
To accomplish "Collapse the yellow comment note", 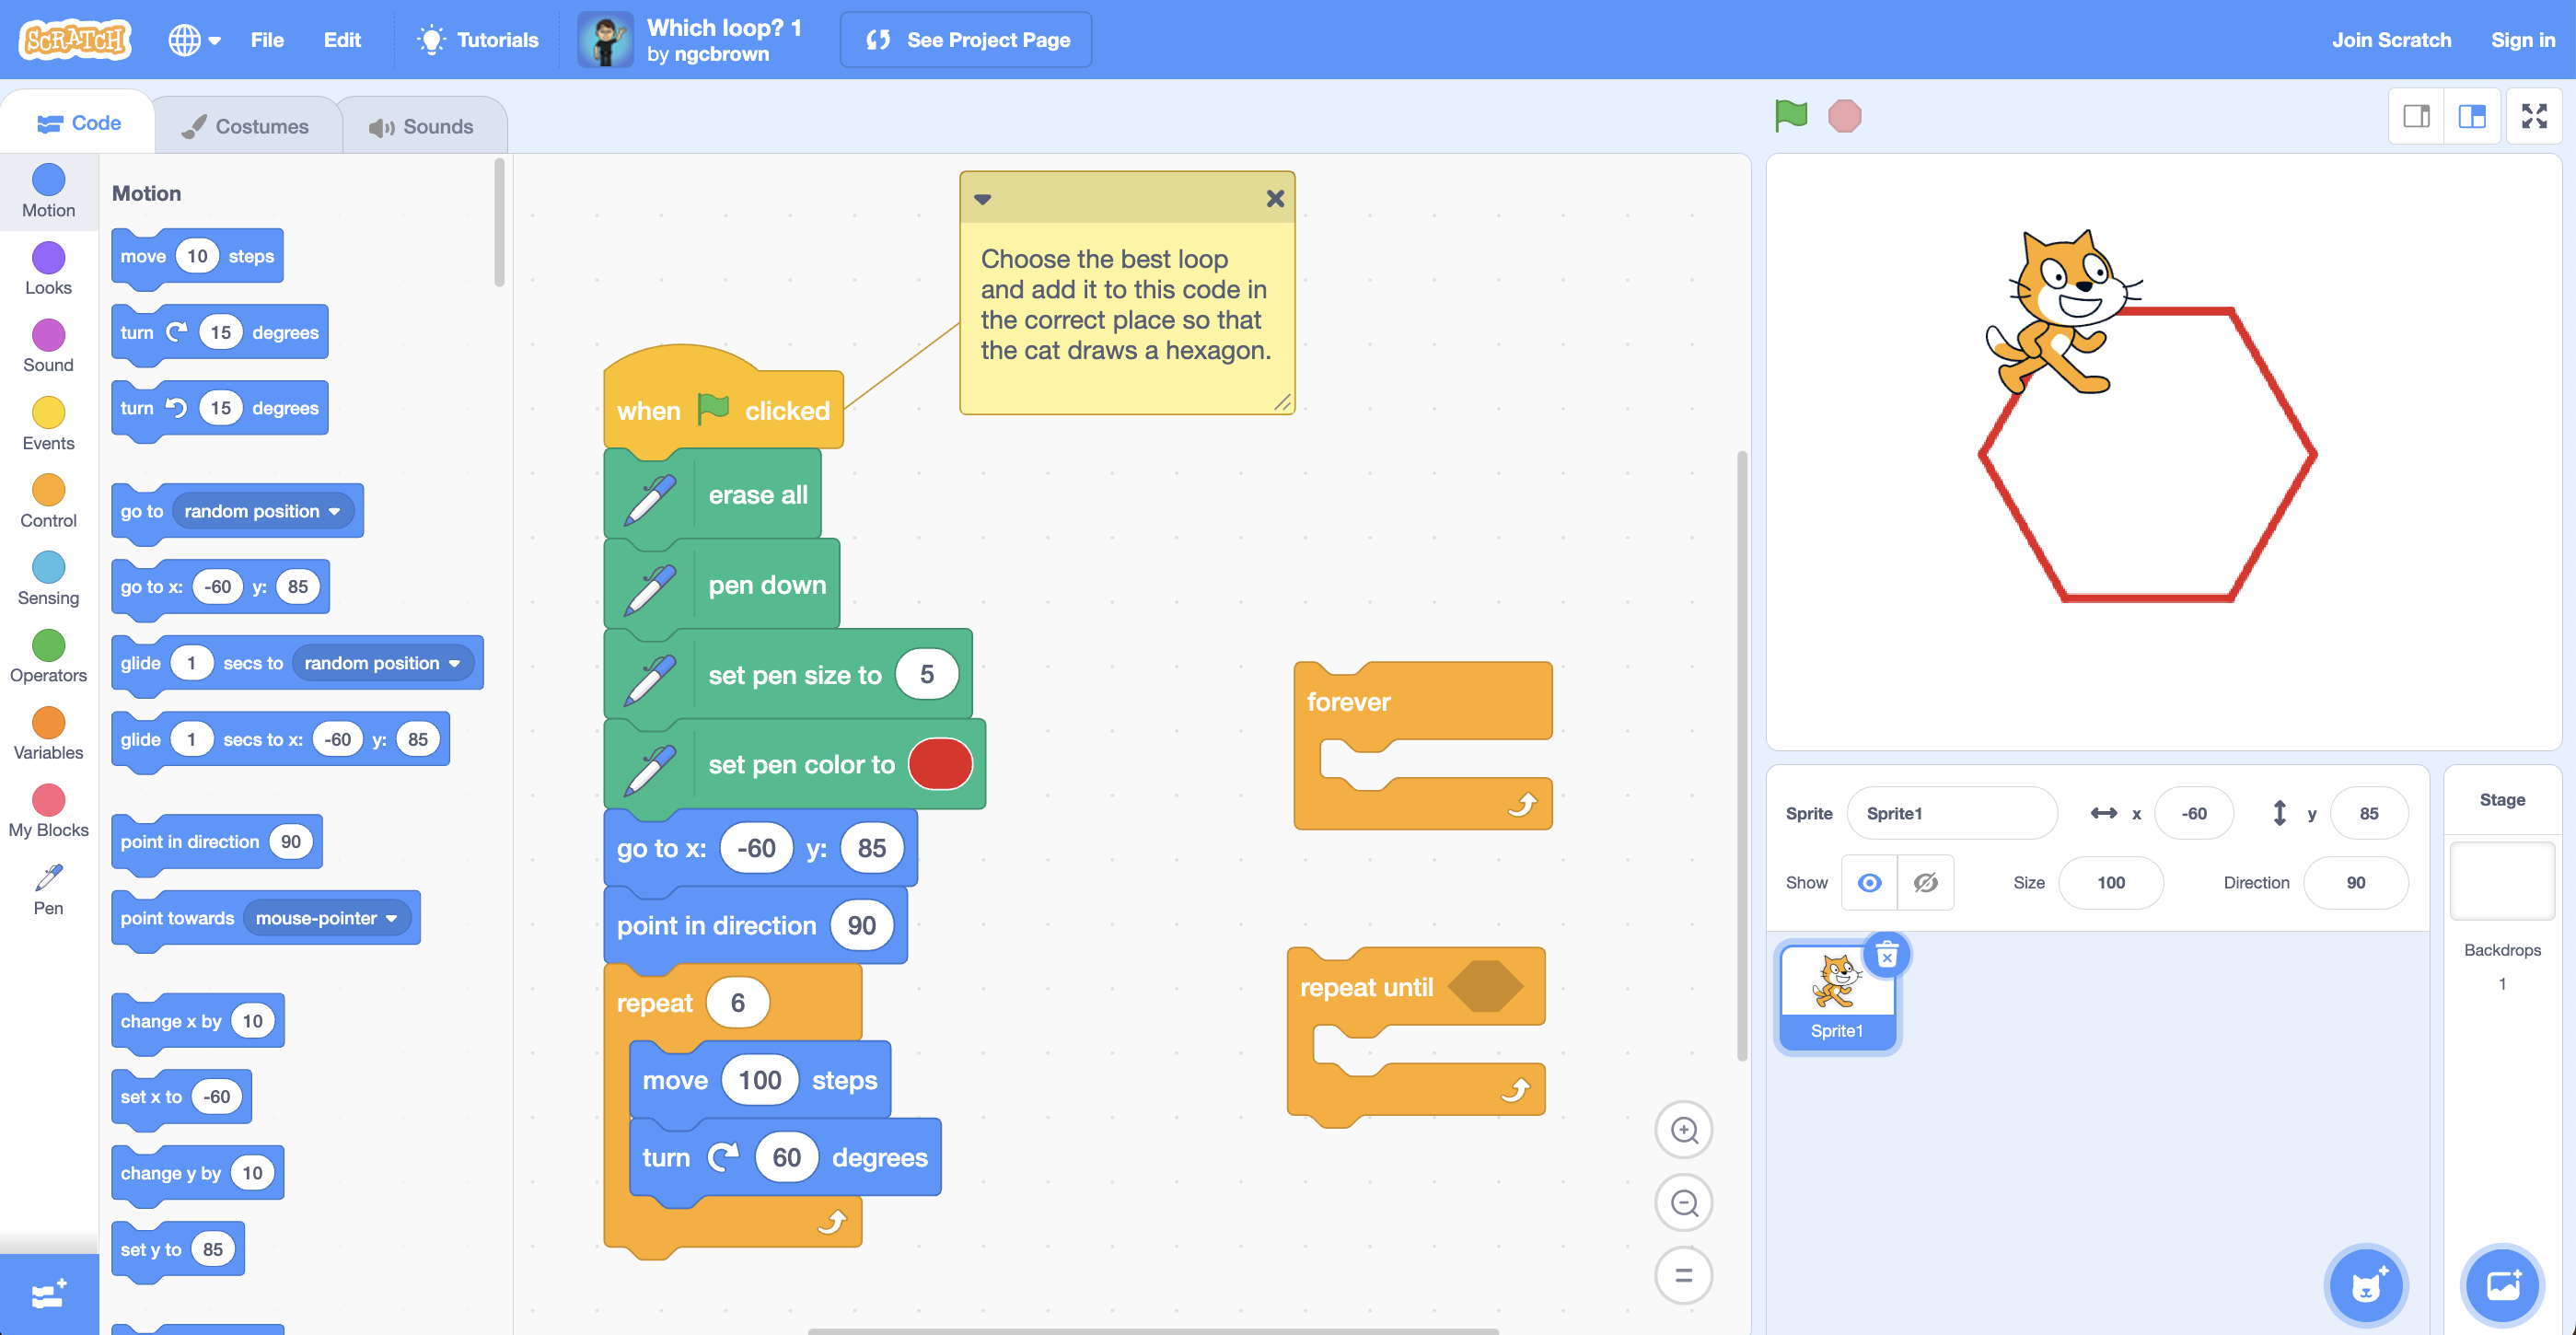I will click(x=983, y=199).
